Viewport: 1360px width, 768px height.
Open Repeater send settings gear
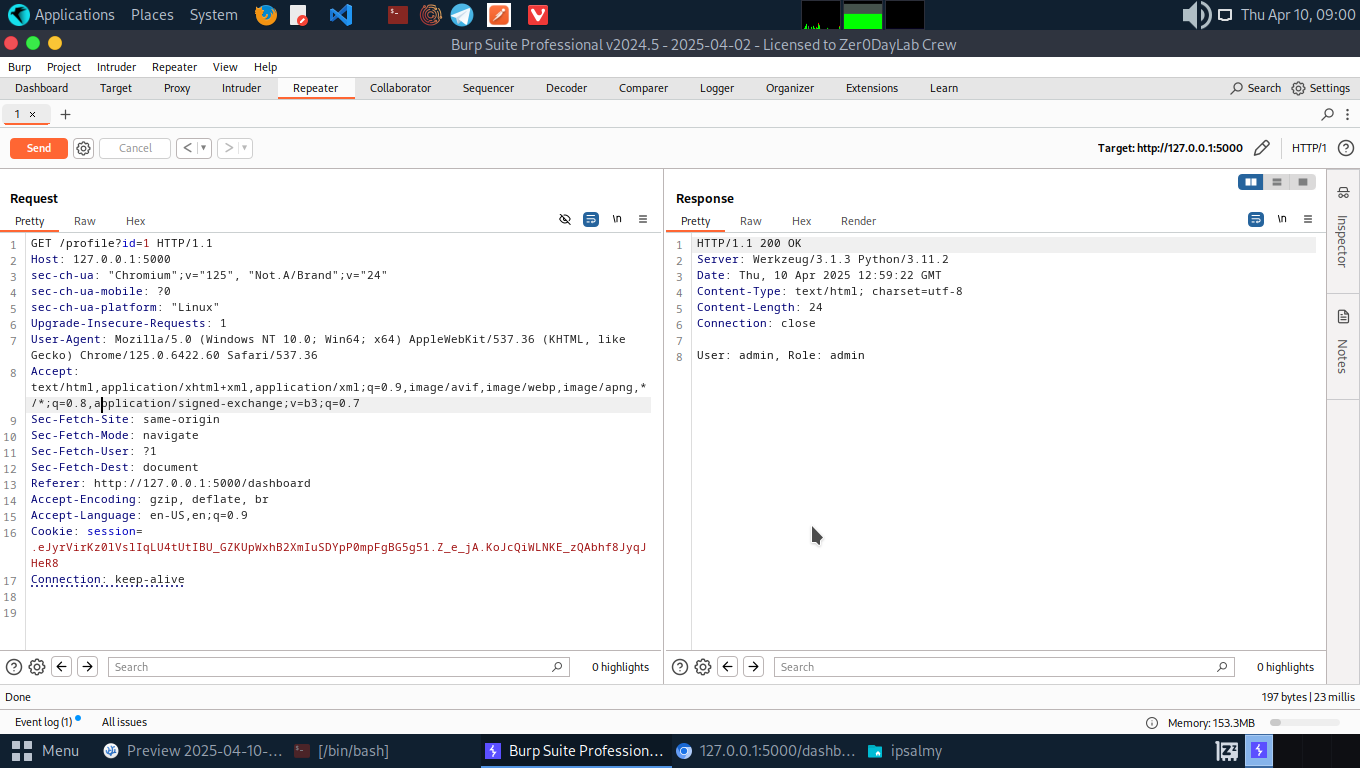click(84, 148)
